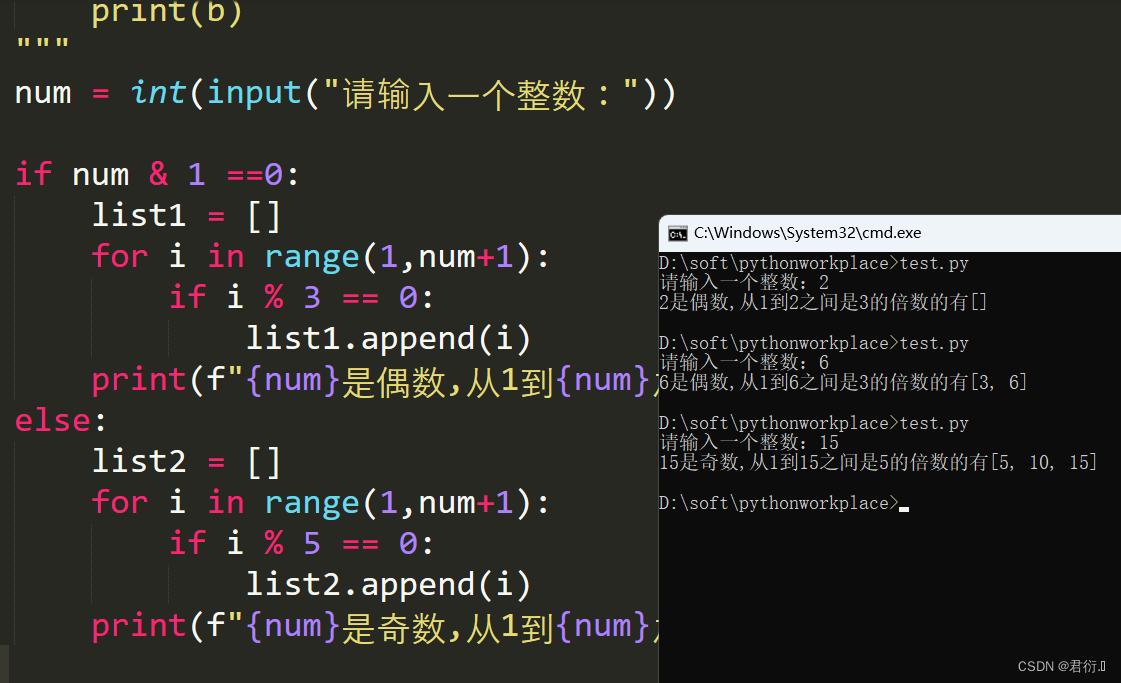Click the last cmd prompt with blinking cursor
This screenshot has width=1121, height=683.
pos(784,503)
